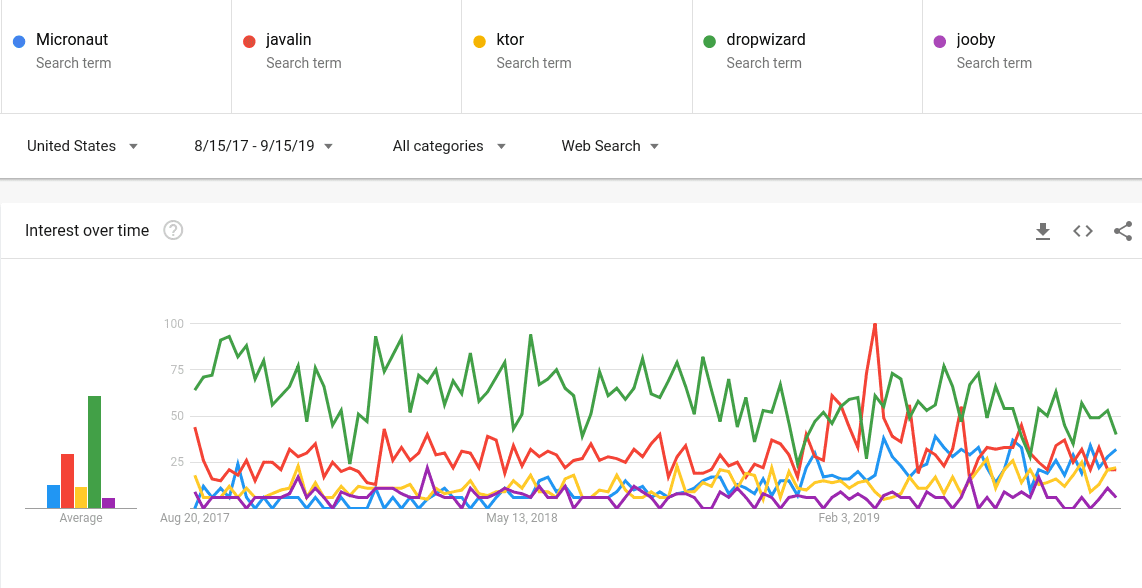This screenshot has width=1142, height=588.
Task: Open the Web Search type dropdown
Action: pyautogui.click(x=610, y=146)
